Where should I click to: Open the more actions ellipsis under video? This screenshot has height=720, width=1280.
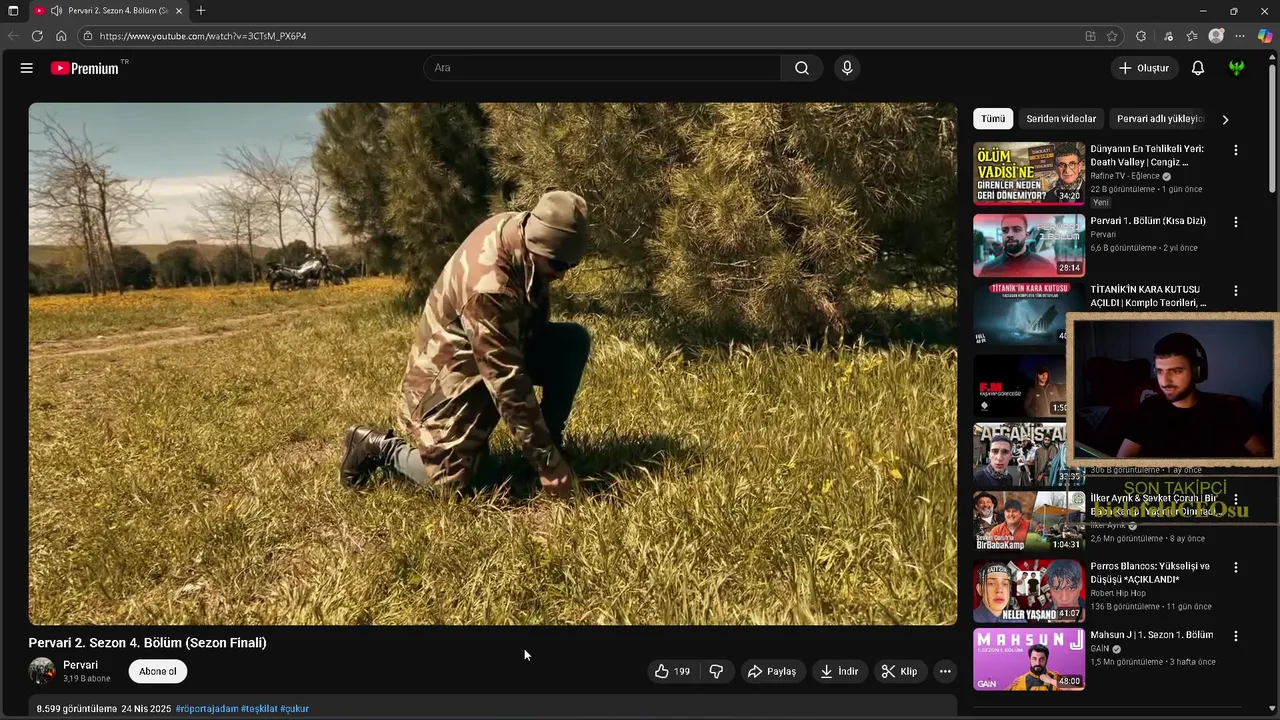pyautogui.click(x=945, y=672)
